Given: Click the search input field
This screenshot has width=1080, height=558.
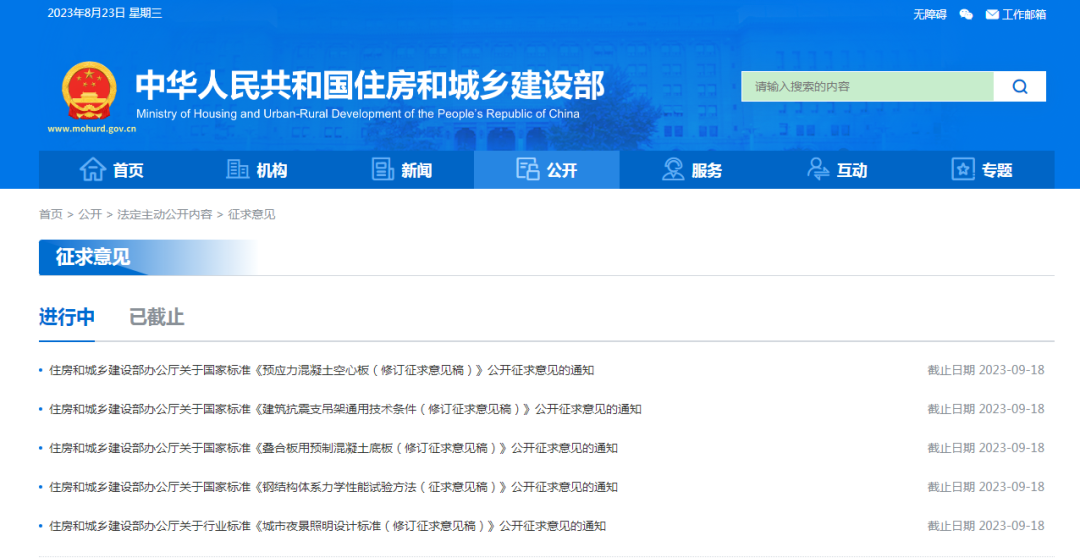Looking at the screenshot, I should 866,87.
